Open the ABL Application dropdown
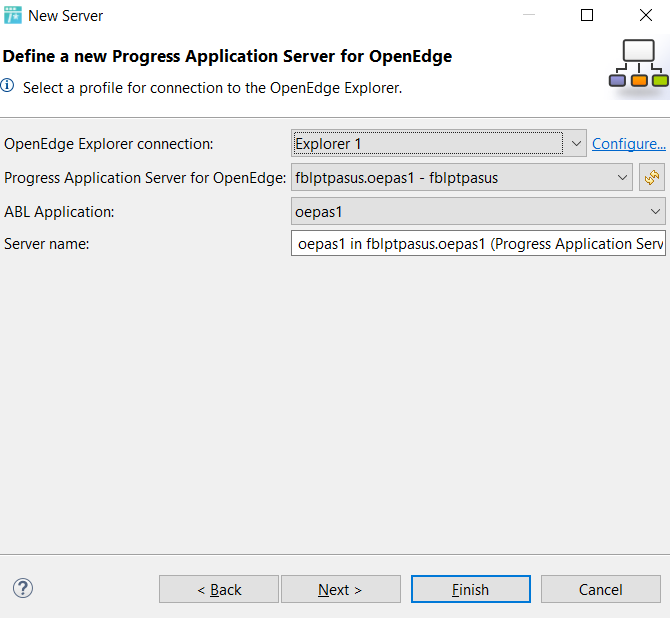 click(478, 211)
